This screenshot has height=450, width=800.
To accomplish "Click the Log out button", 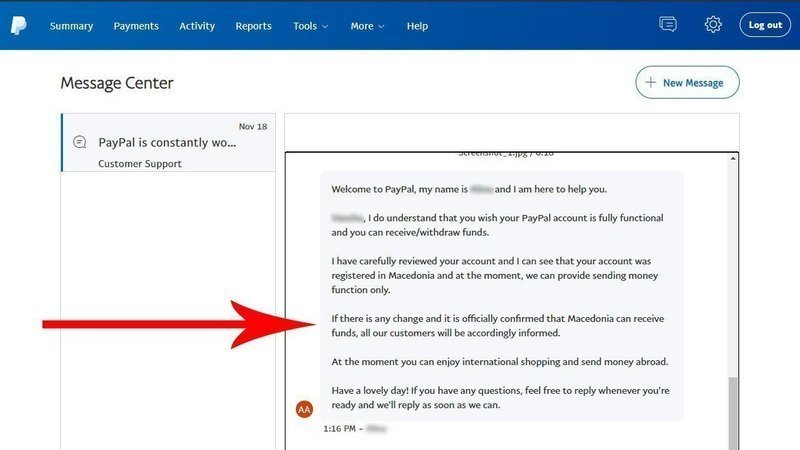I will click(x=765, y=24).
